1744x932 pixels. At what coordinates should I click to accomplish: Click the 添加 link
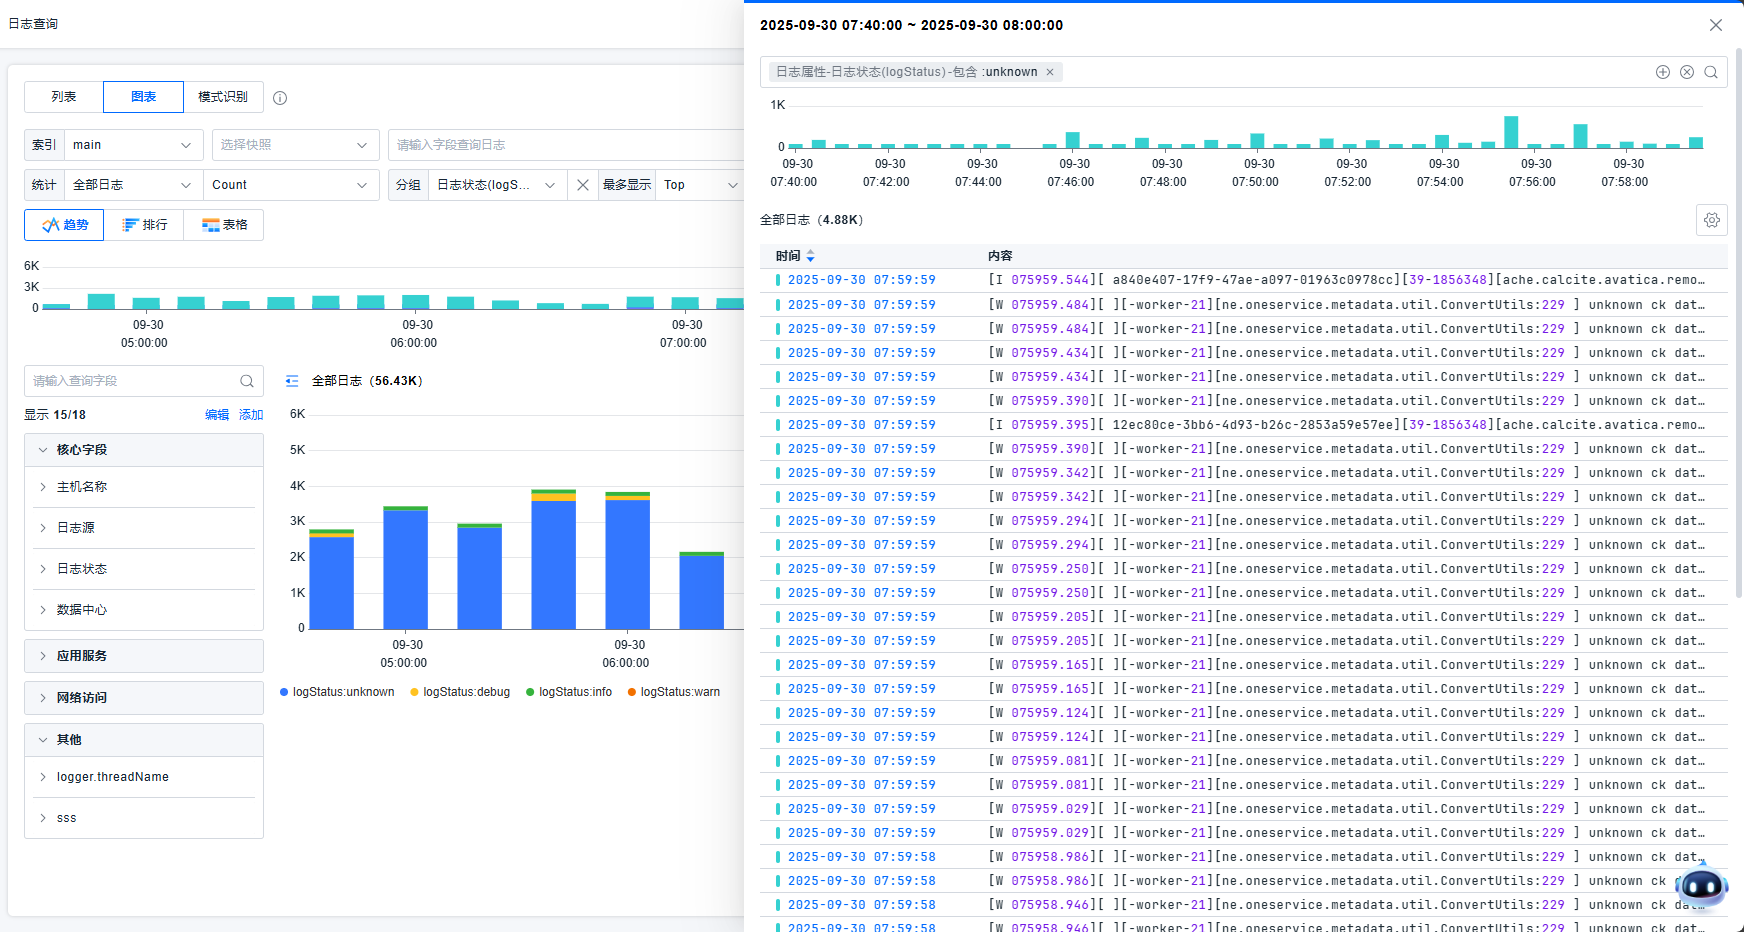251,415
